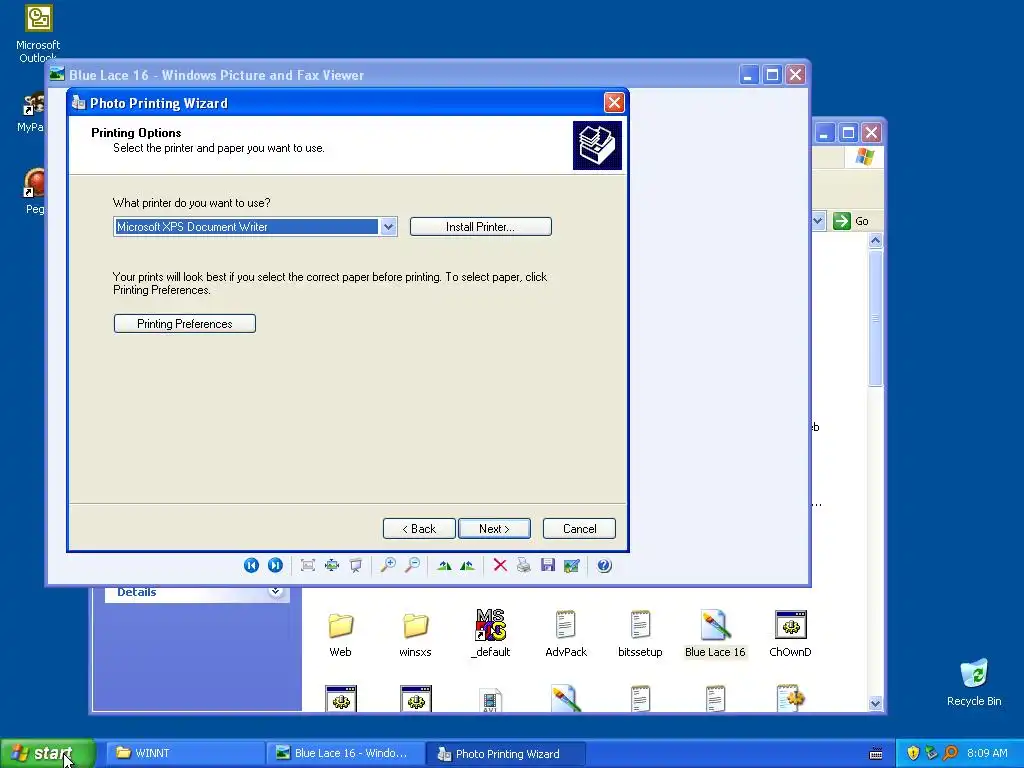
Task: Click Next in the wizard
Action: (494, 529)
